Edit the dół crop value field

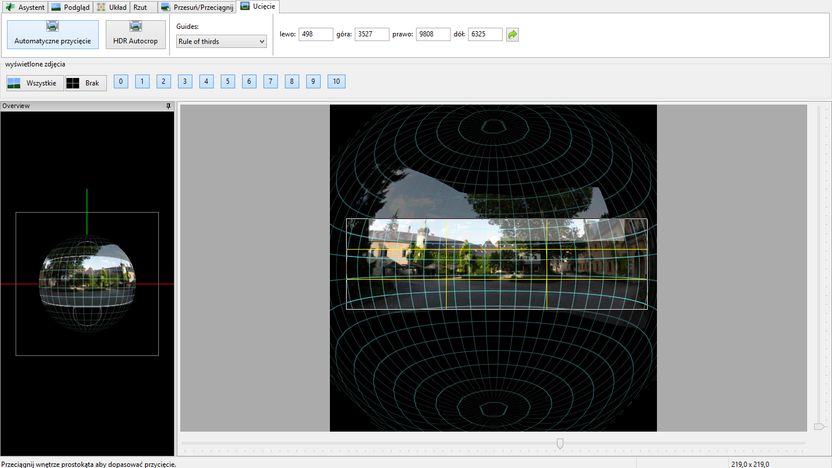click(485, 34)
